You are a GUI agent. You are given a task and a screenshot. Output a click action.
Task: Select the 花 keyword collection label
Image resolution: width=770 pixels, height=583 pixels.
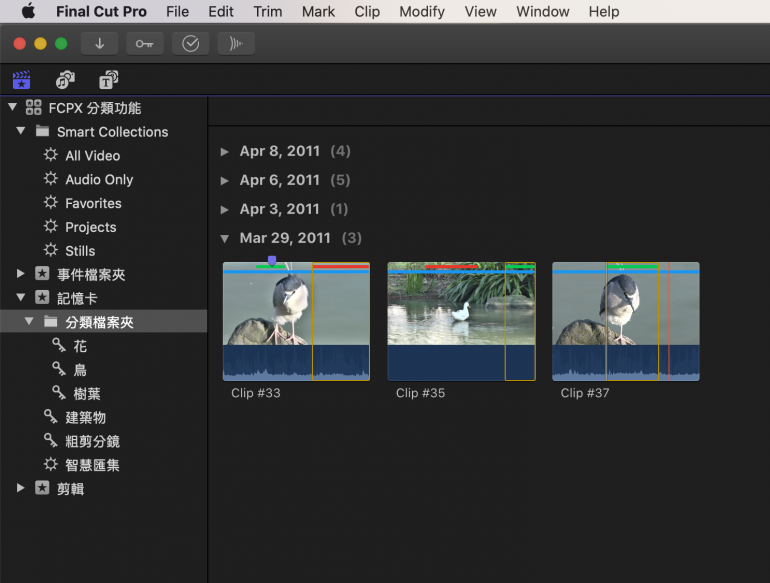click(x=80, y=346)
